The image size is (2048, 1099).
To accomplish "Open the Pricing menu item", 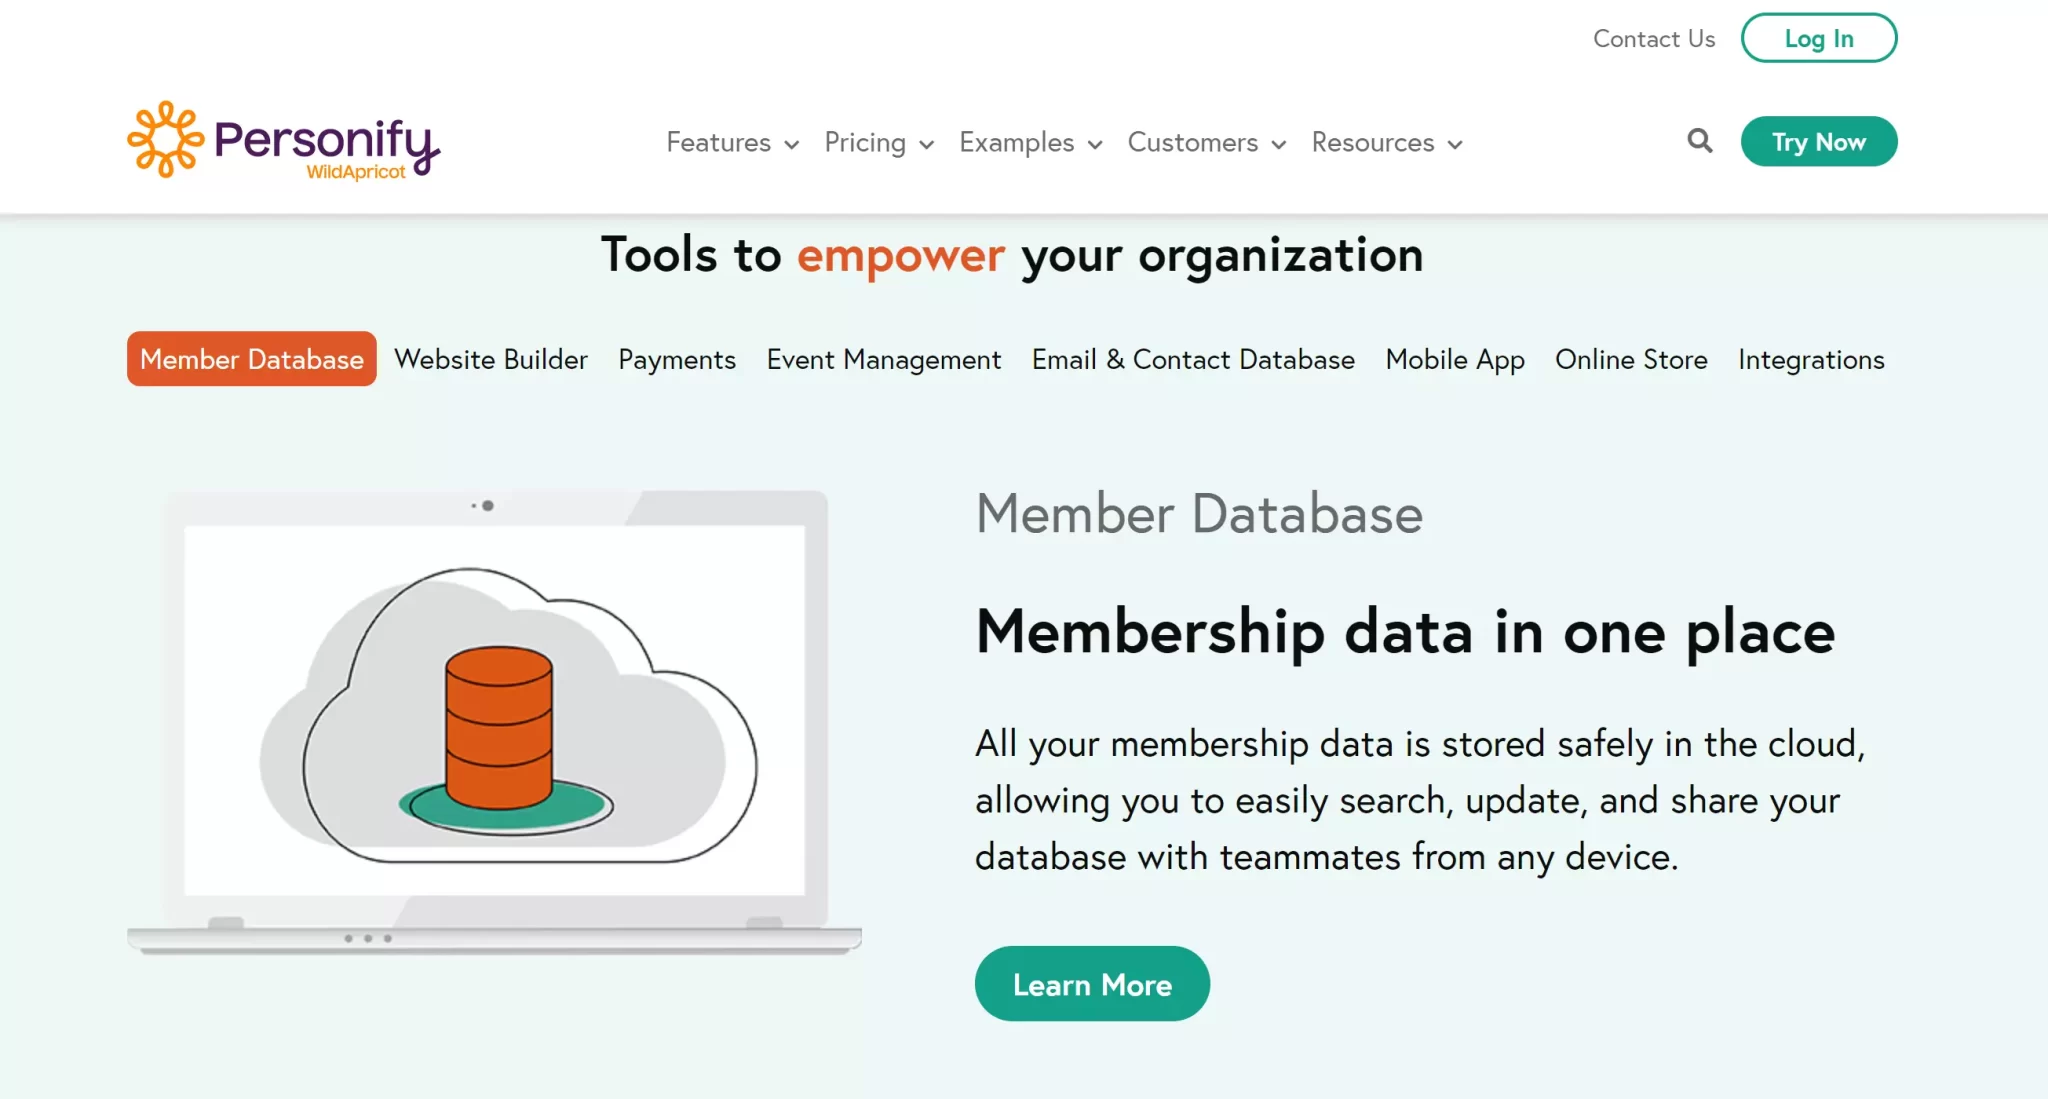I will coord(865,142).
